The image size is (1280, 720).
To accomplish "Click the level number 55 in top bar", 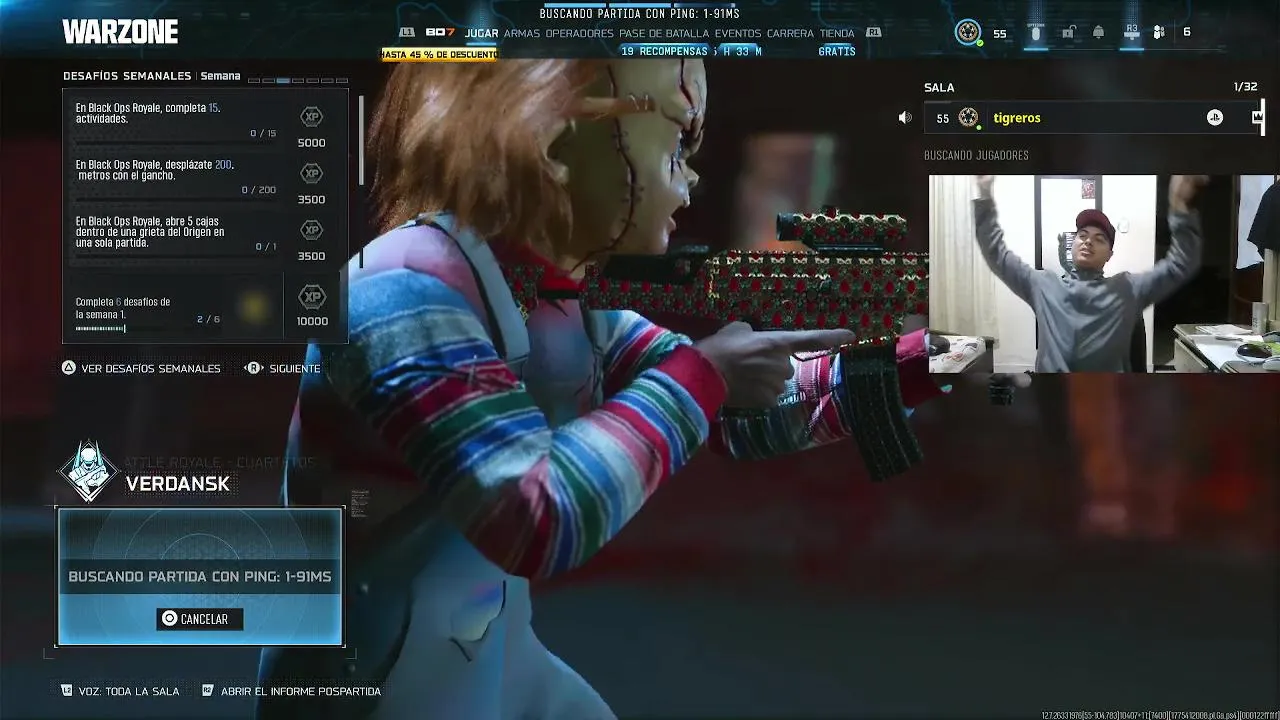I will (1000, 34).
